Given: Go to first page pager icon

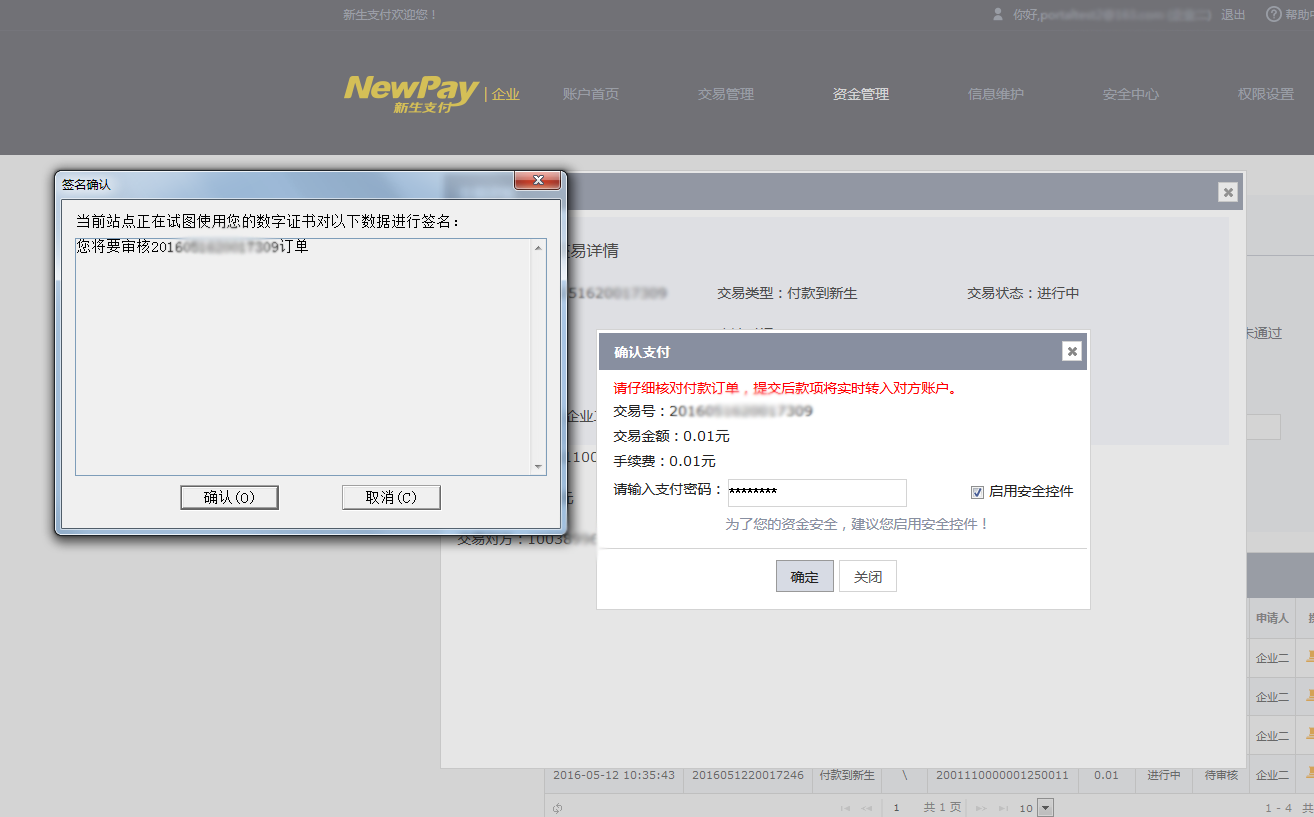Looking at the screenshot, I should pyautogui.click(x=846, y=808).
